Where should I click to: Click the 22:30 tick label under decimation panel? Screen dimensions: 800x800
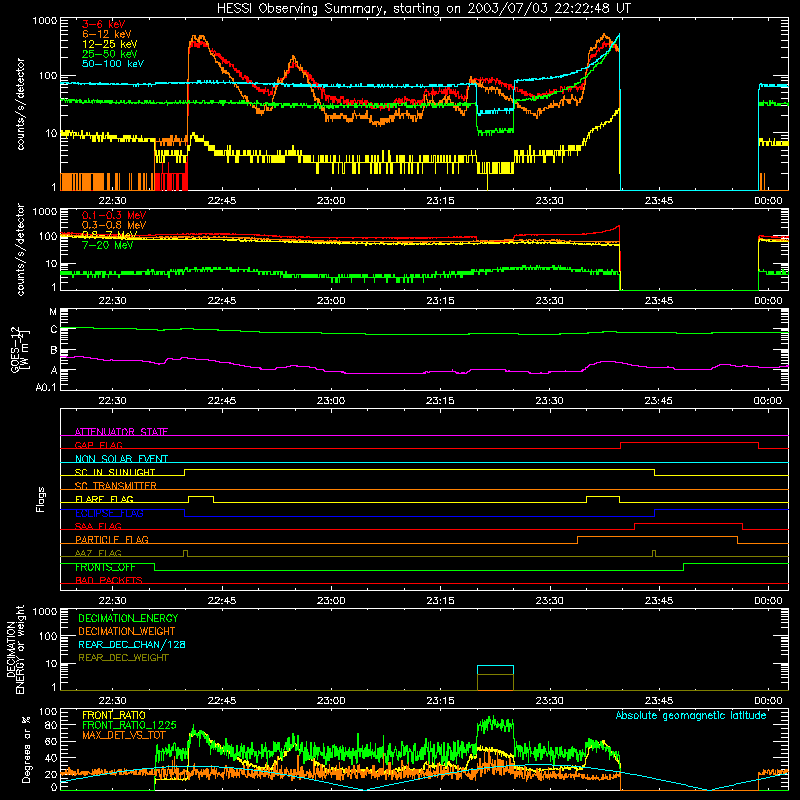pos(112,701)
